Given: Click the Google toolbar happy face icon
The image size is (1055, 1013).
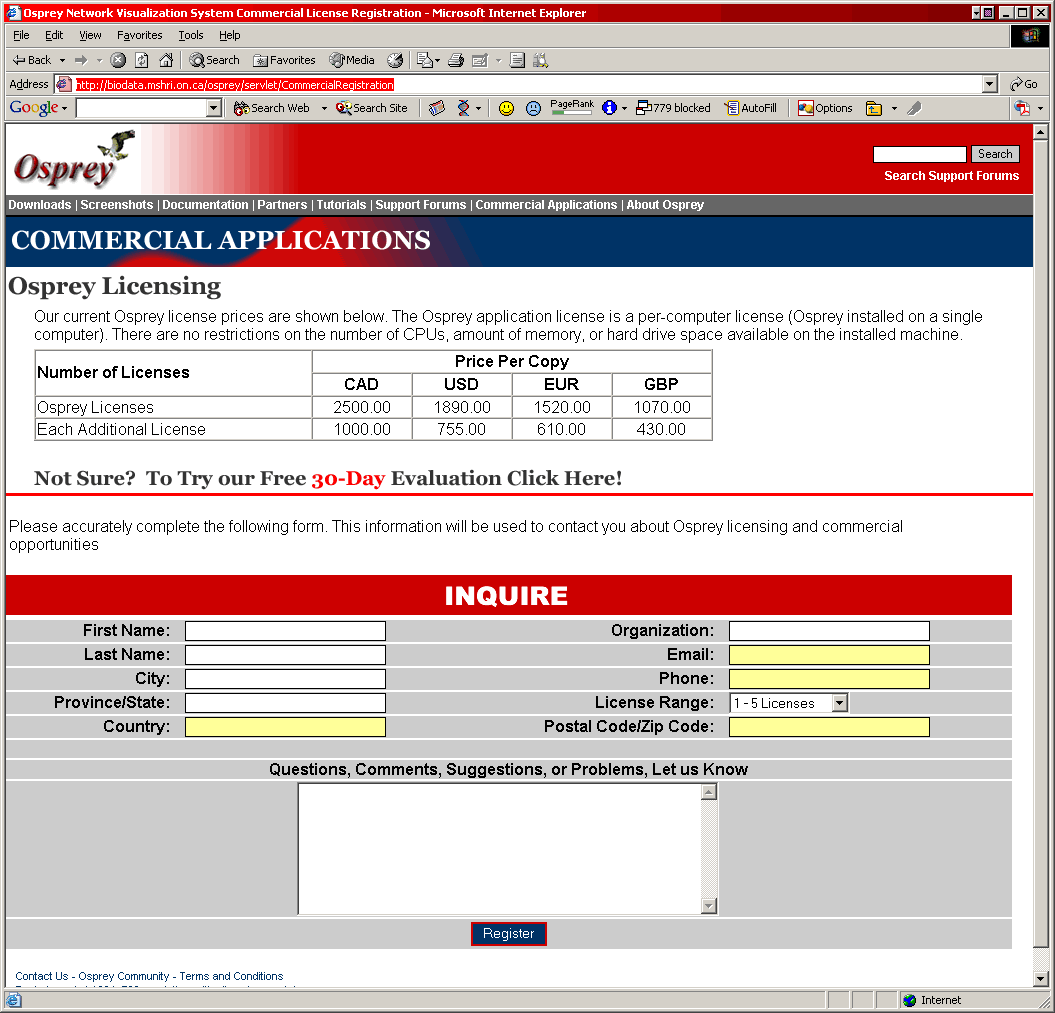Looking at the screenshot, I should click(506, 108).
